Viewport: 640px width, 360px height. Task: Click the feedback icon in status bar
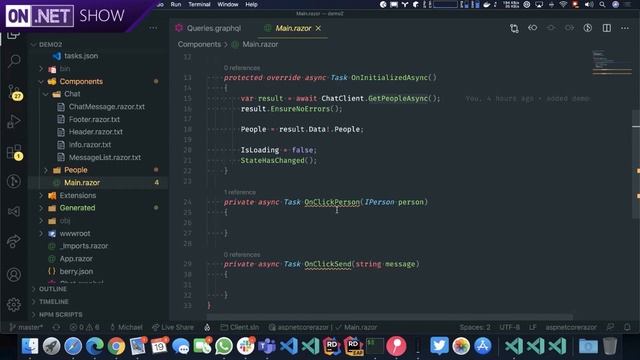pos(610,327)
